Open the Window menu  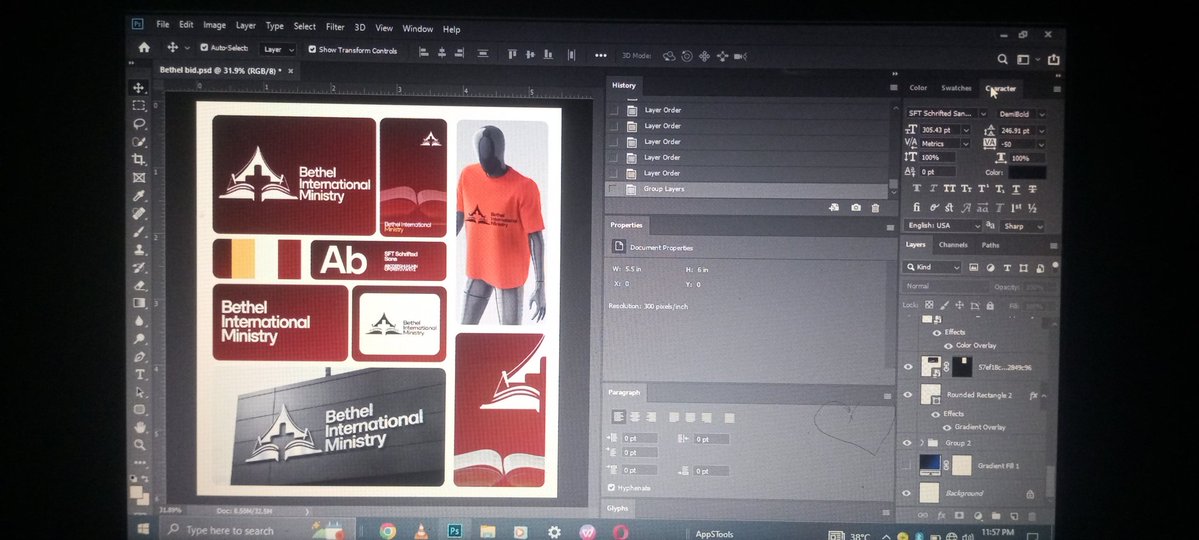pyautogui.click(x=418, y=28)
